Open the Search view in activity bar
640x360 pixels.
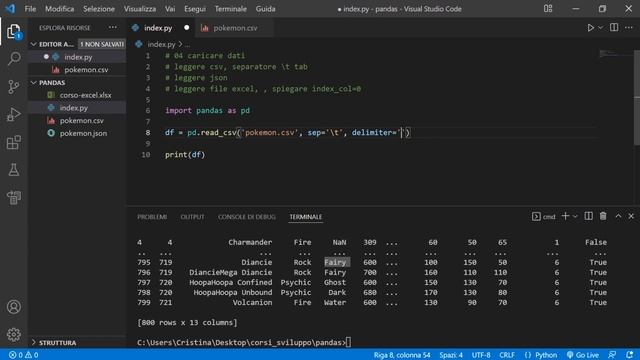(14, 59)
